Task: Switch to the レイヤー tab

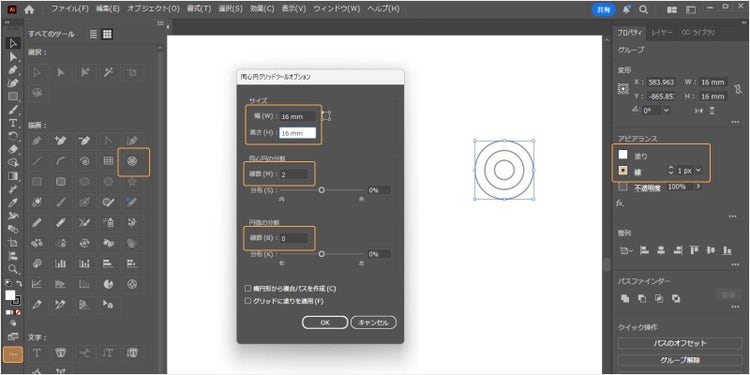Action: [x=662, y=33]
